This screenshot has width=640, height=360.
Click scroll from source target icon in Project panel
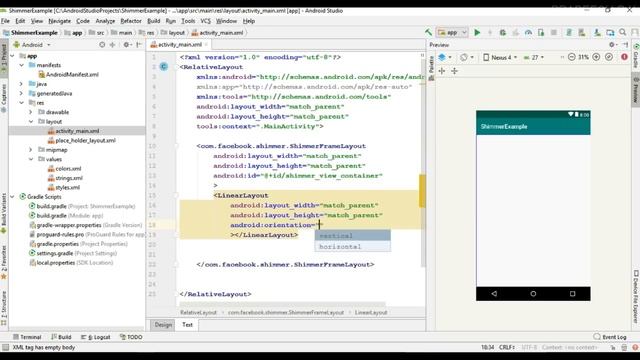102,45
